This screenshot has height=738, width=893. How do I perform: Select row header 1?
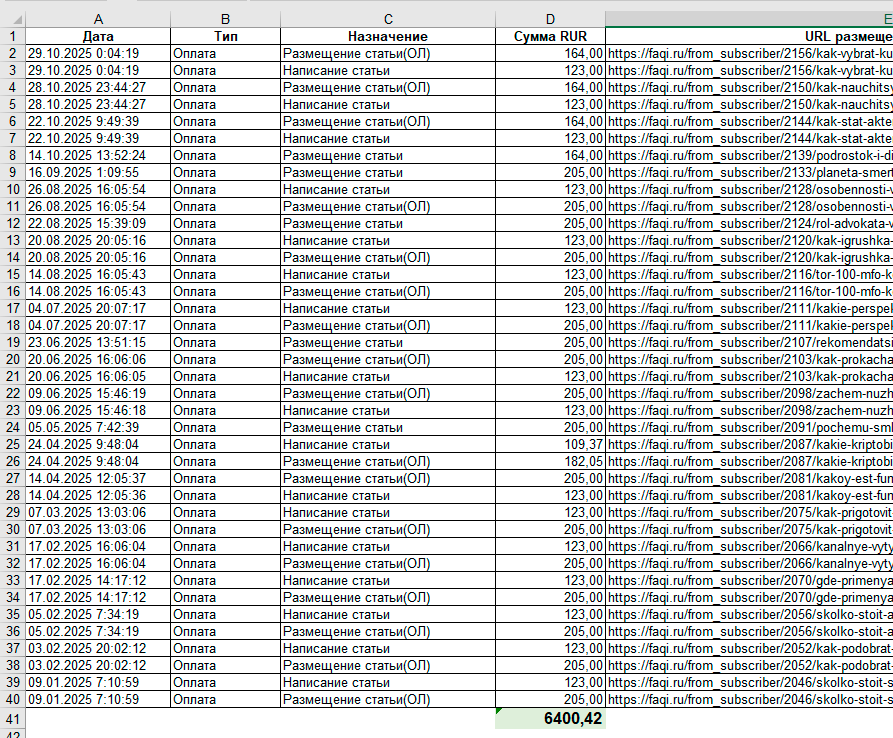tap(13, 36)
